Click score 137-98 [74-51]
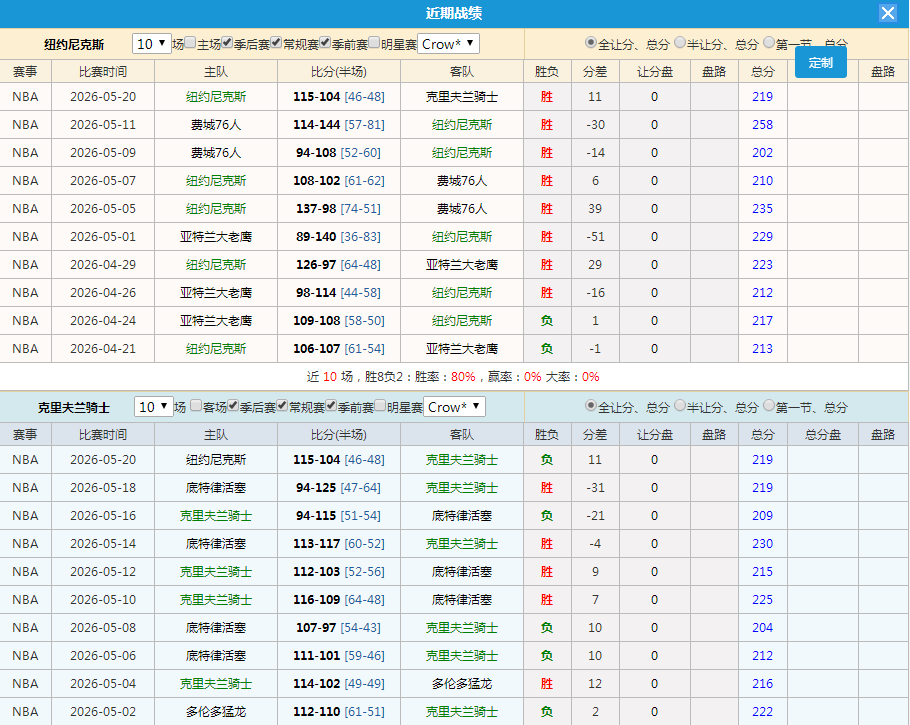 point(338,208)
